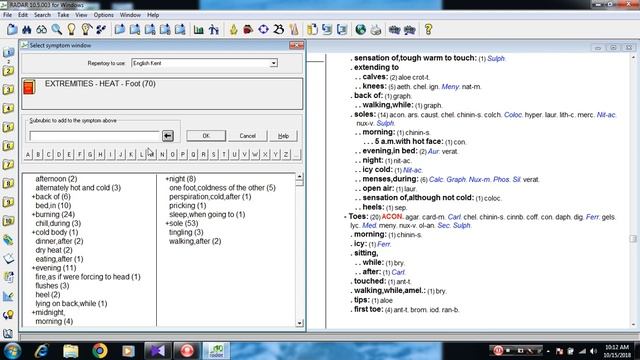Open Internet Explorer from taskbar
This screenshot has height=360, width=640.
tap(42, 351)
